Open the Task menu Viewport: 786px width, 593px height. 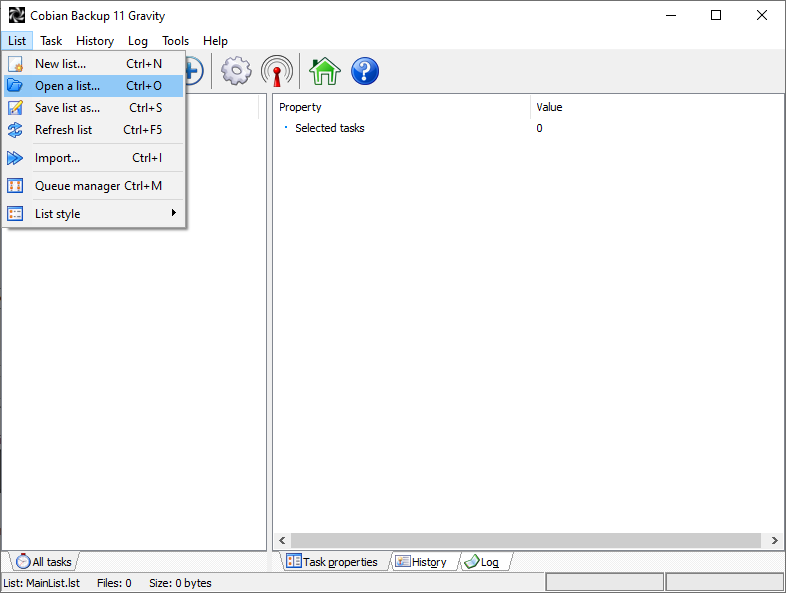coord(51,41)
